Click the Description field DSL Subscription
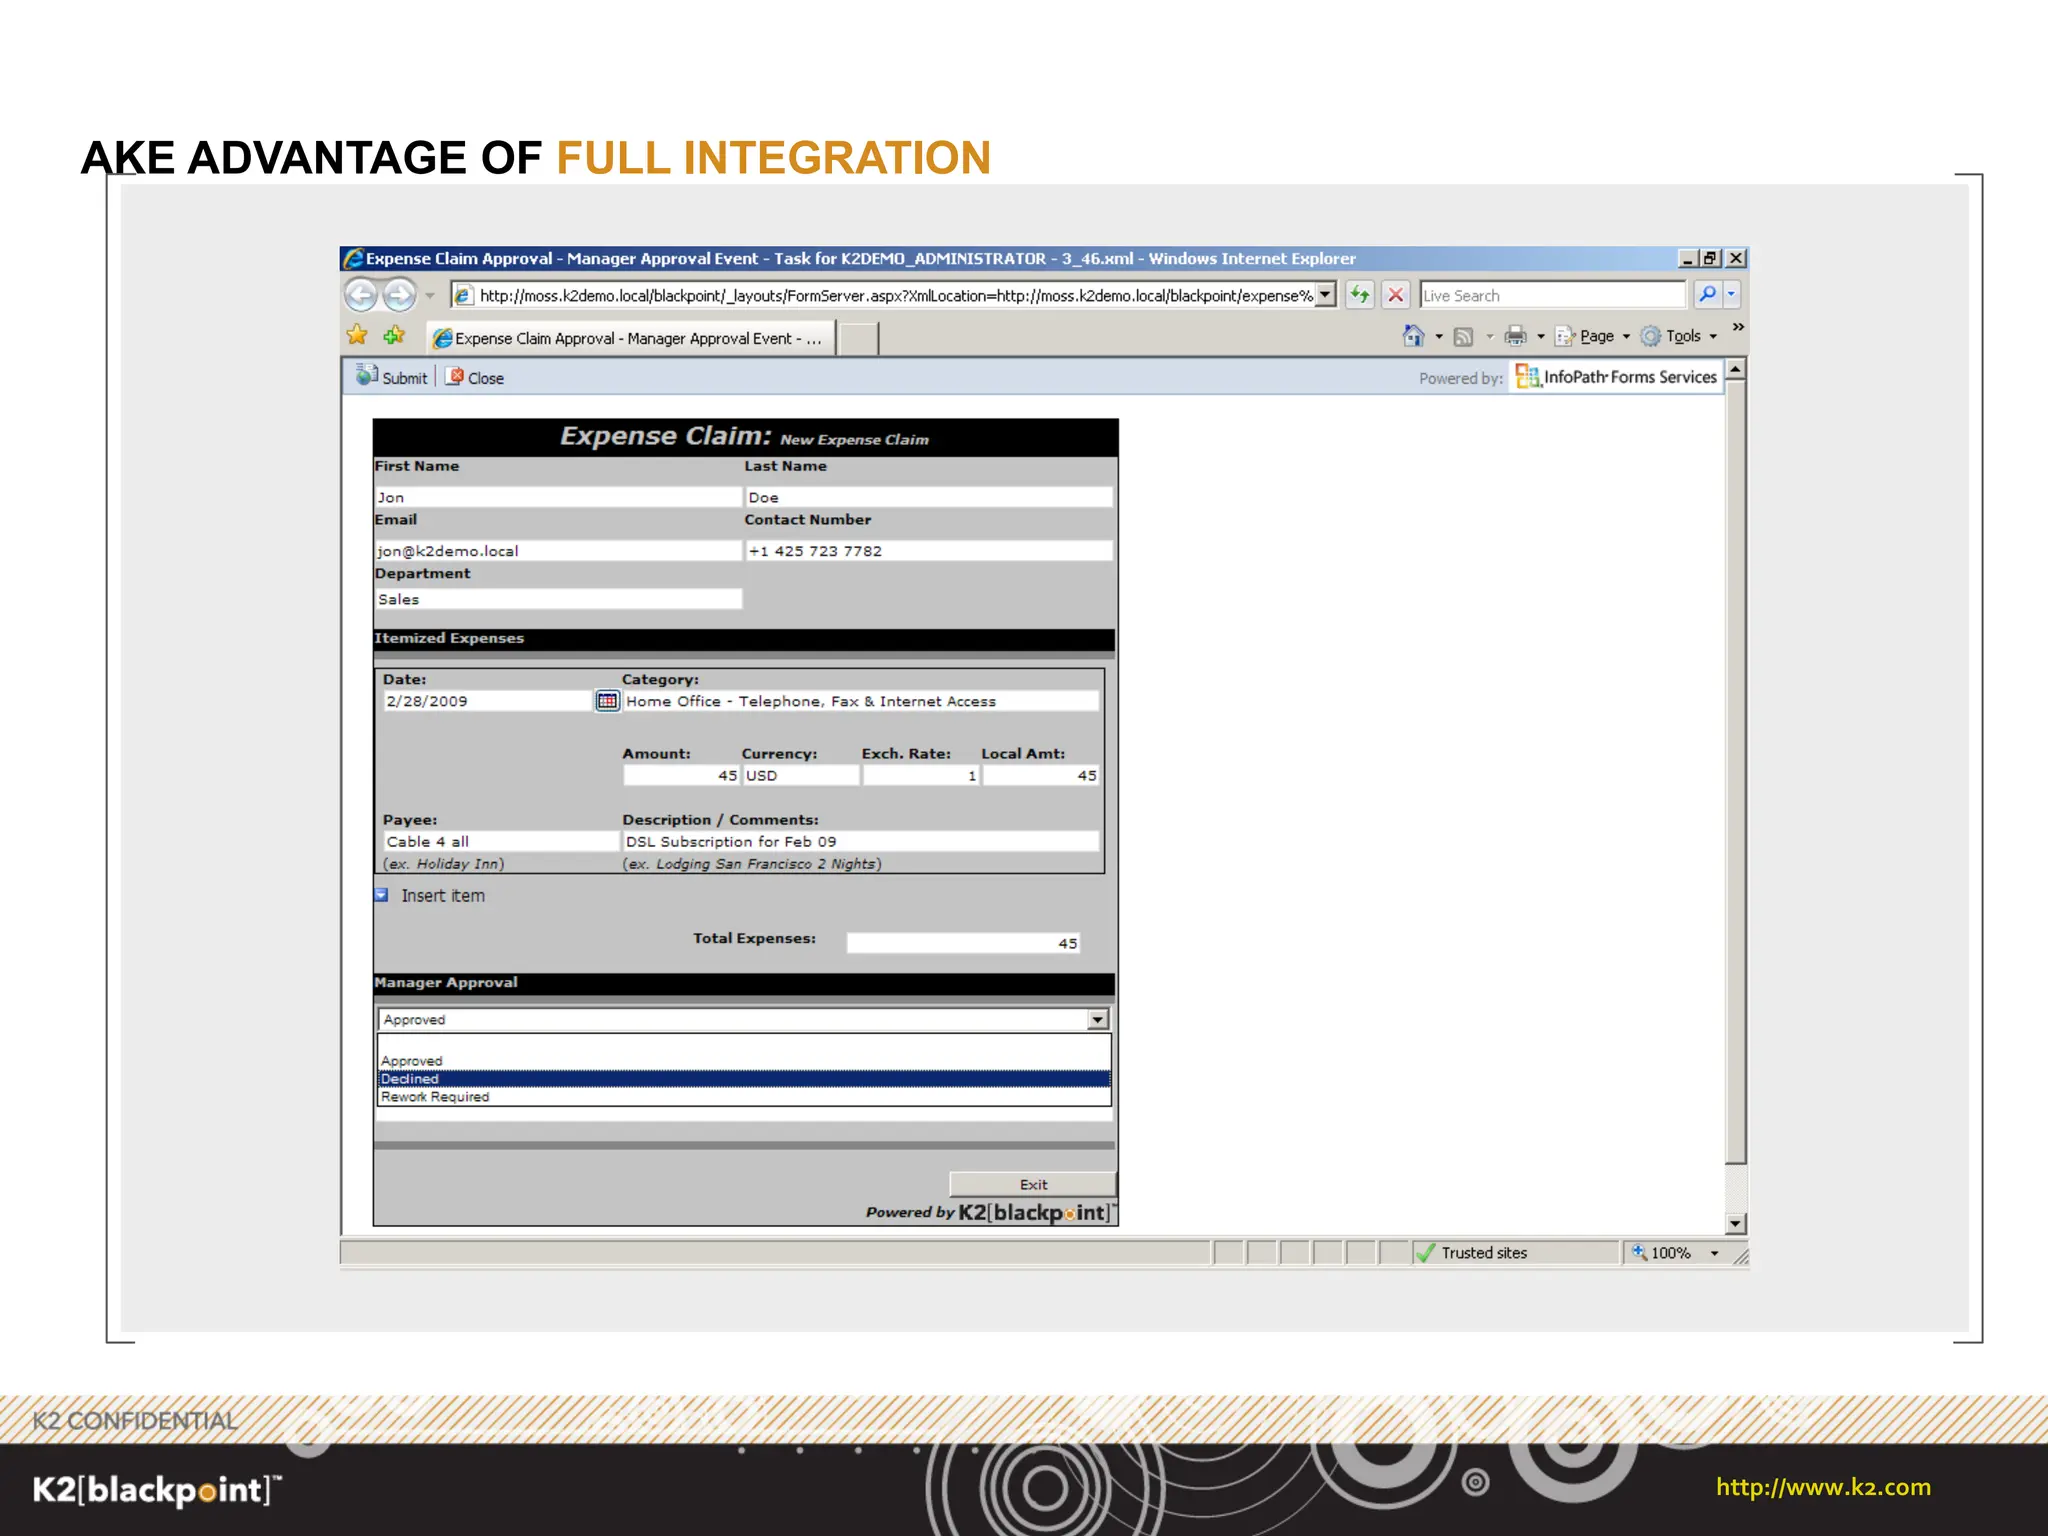 (861, 842)
